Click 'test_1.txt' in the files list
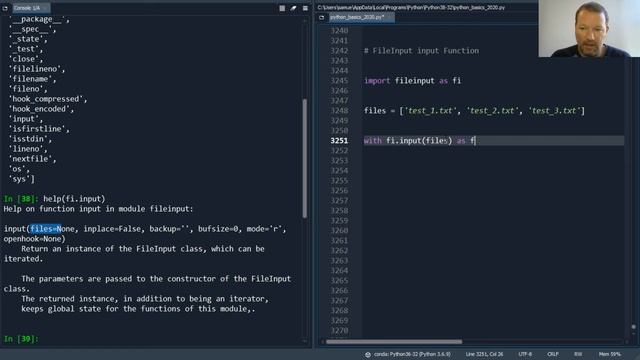Viewport: 640px width, 360px height. point(430,111)
